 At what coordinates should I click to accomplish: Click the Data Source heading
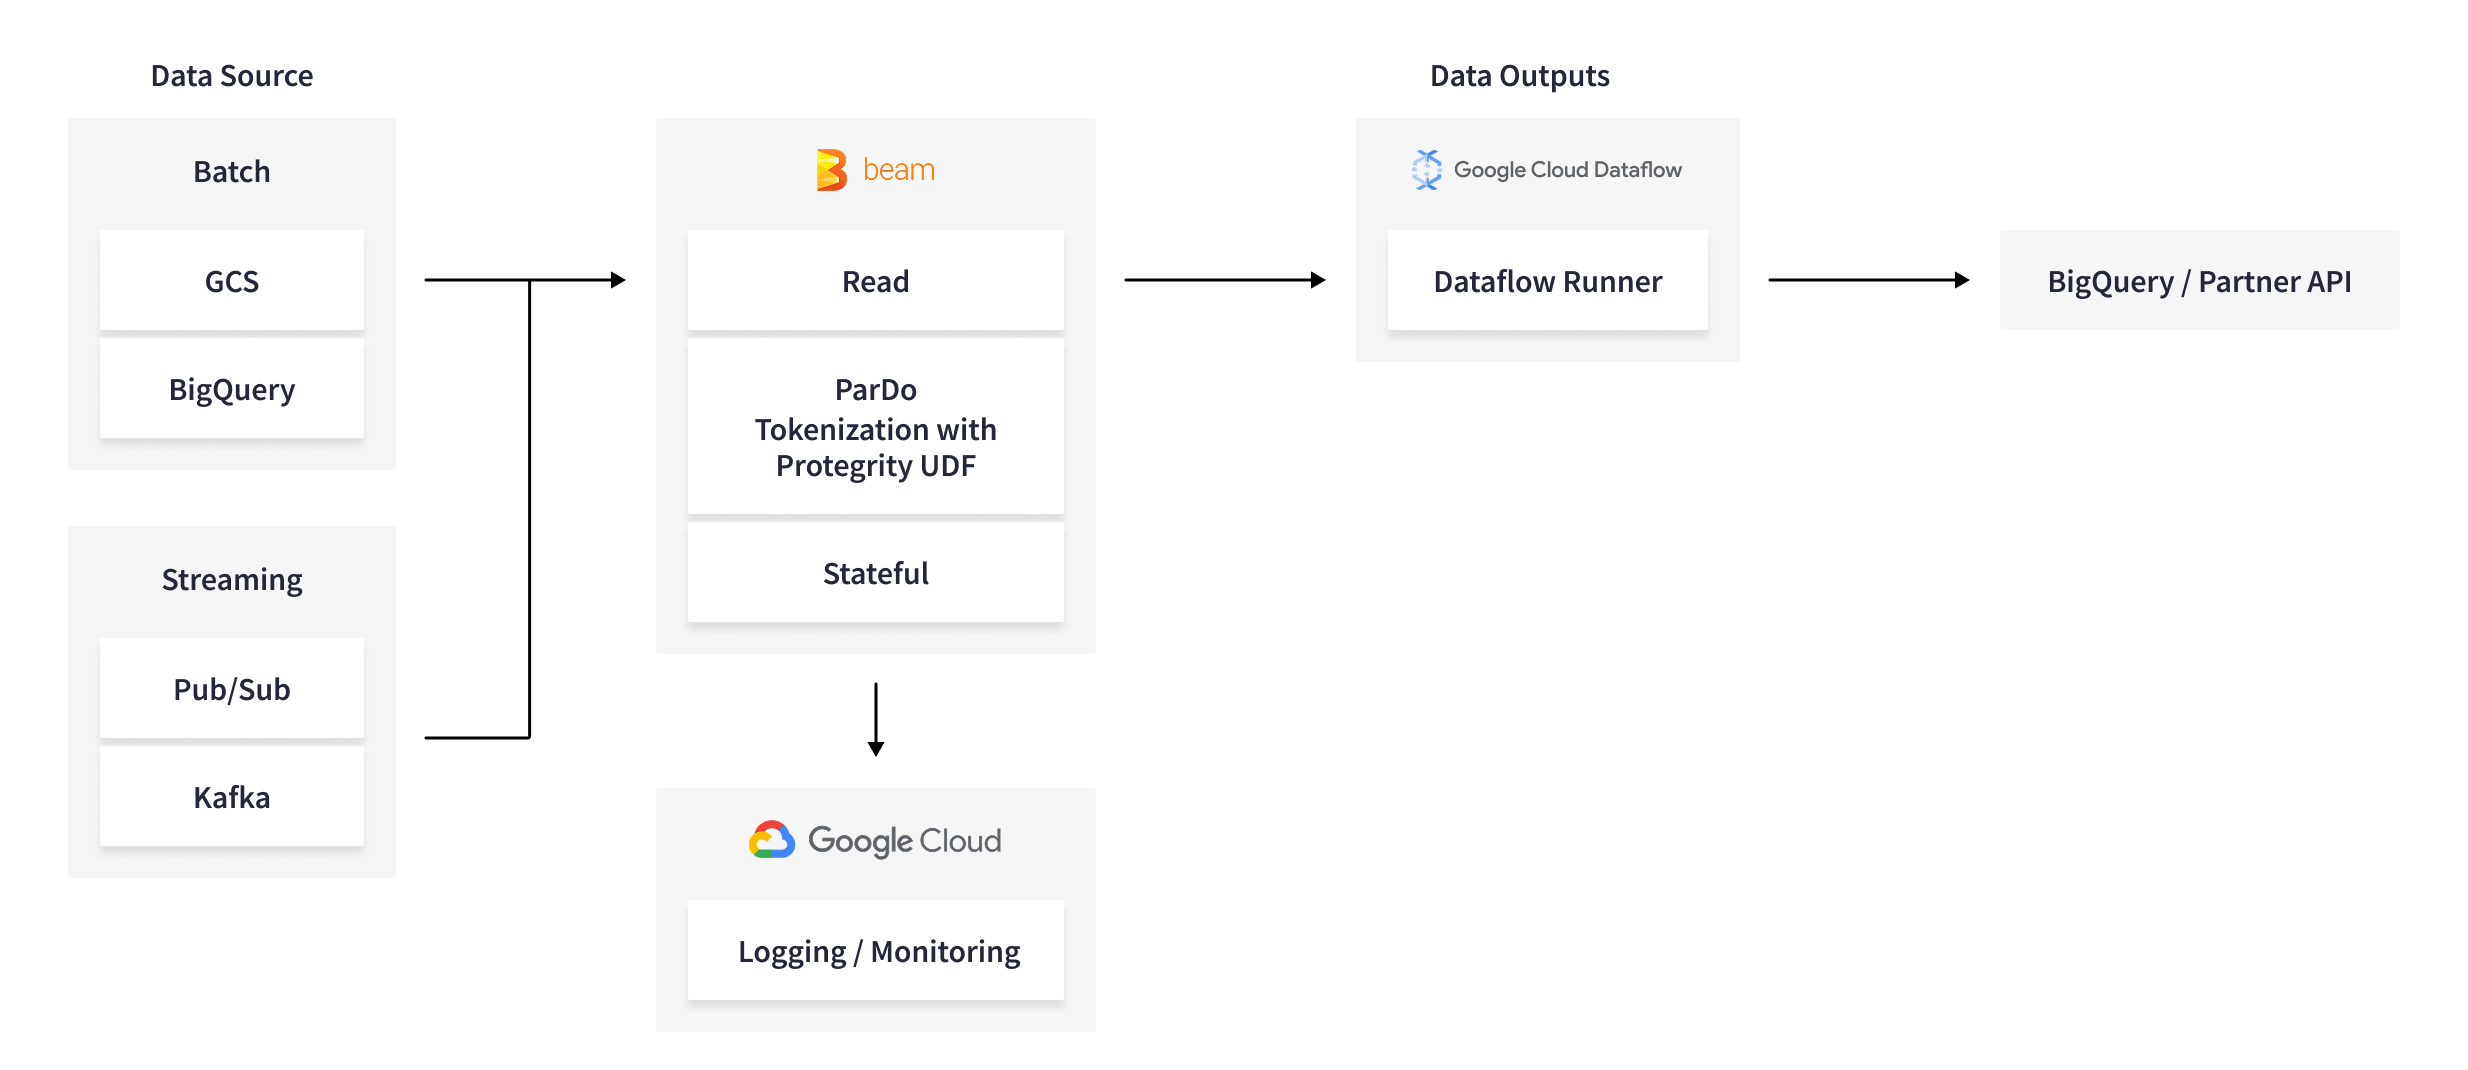(x=232, y=76)
